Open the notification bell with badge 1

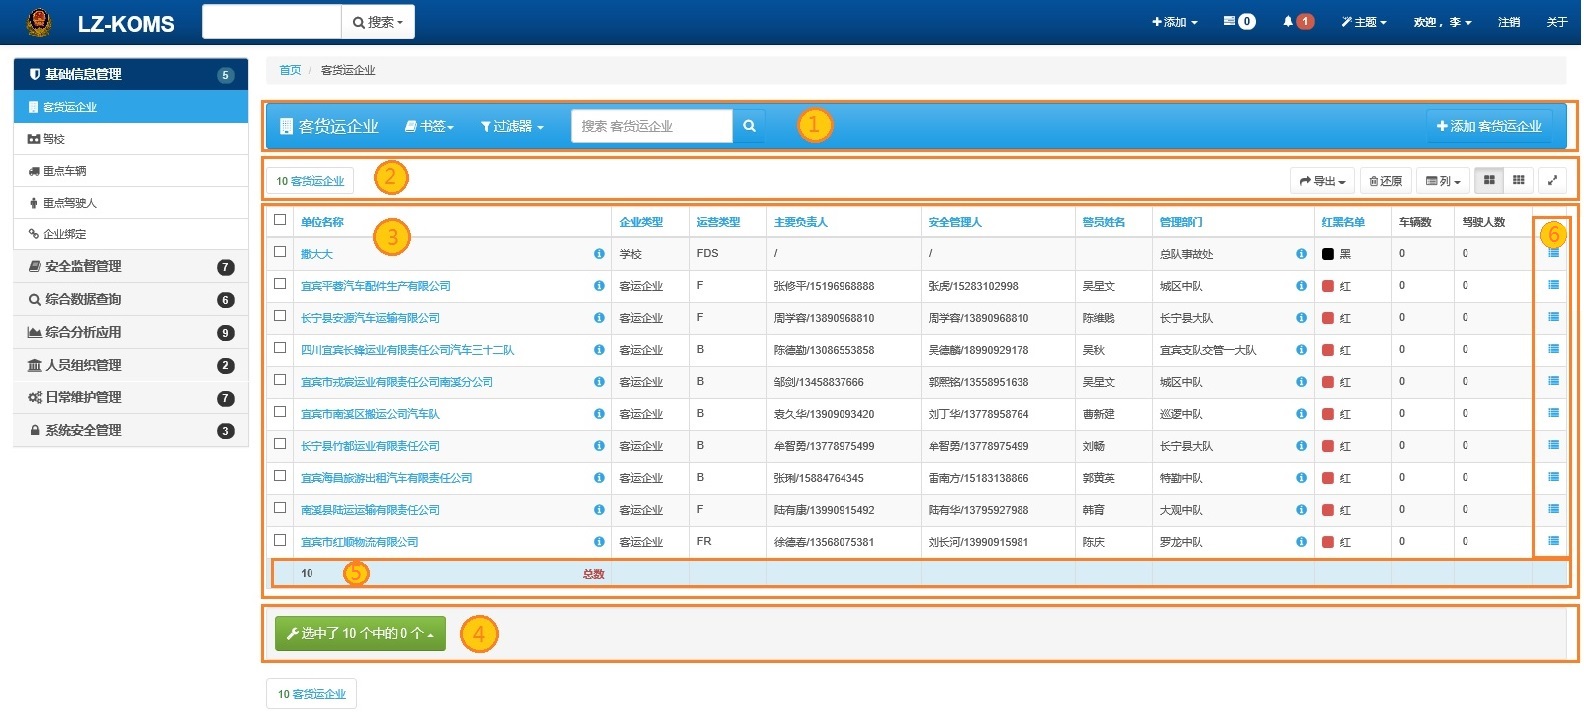1298,22
